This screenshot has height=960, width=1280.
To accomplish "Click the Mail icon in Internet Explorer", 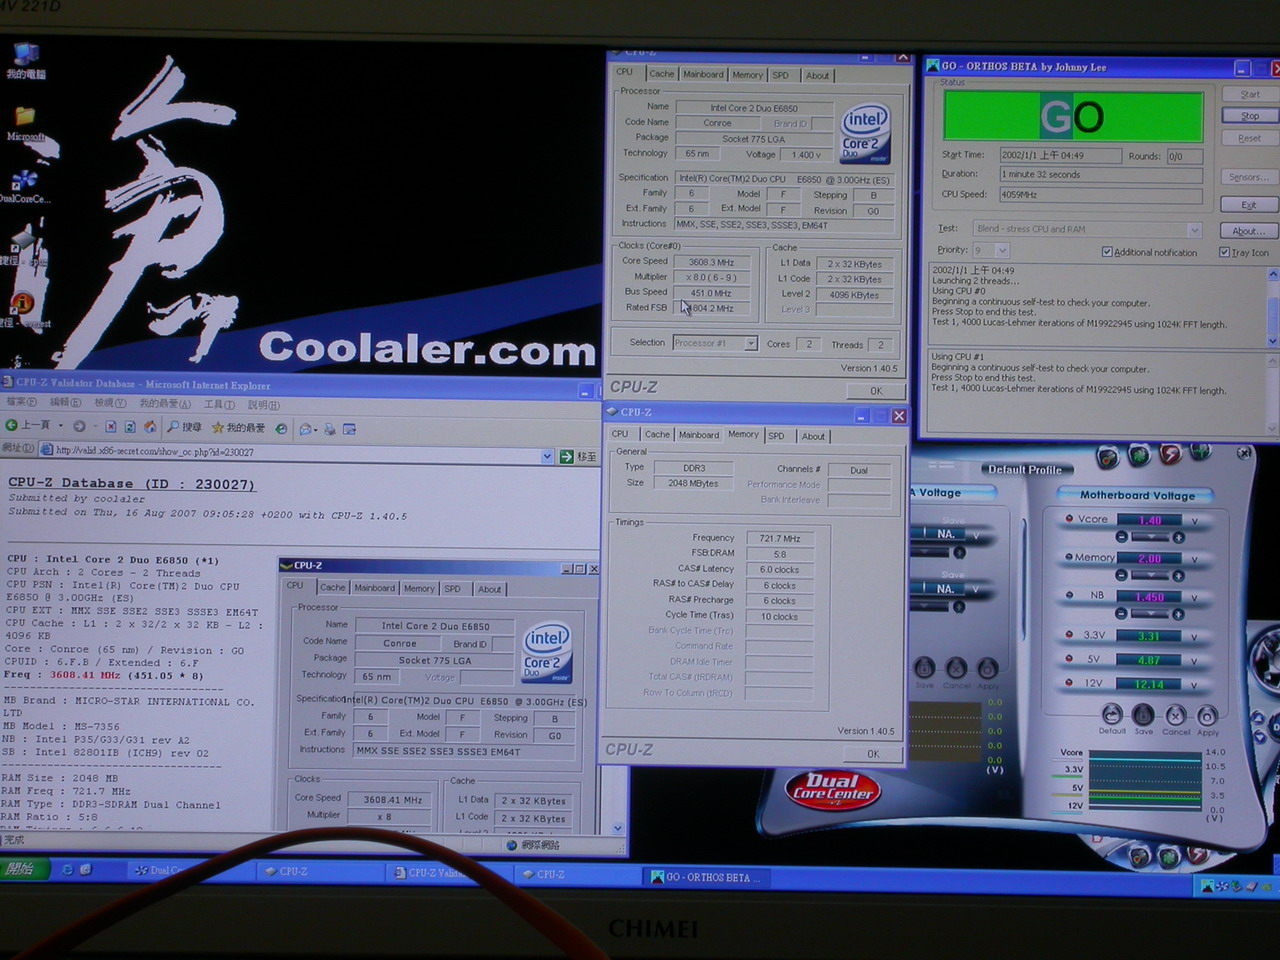I will (x=306, y=428).
